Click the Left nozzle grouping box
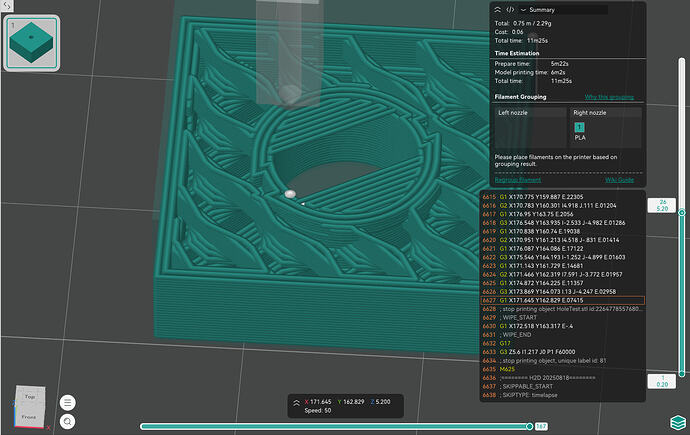690x435 pixels. point(530,128)
